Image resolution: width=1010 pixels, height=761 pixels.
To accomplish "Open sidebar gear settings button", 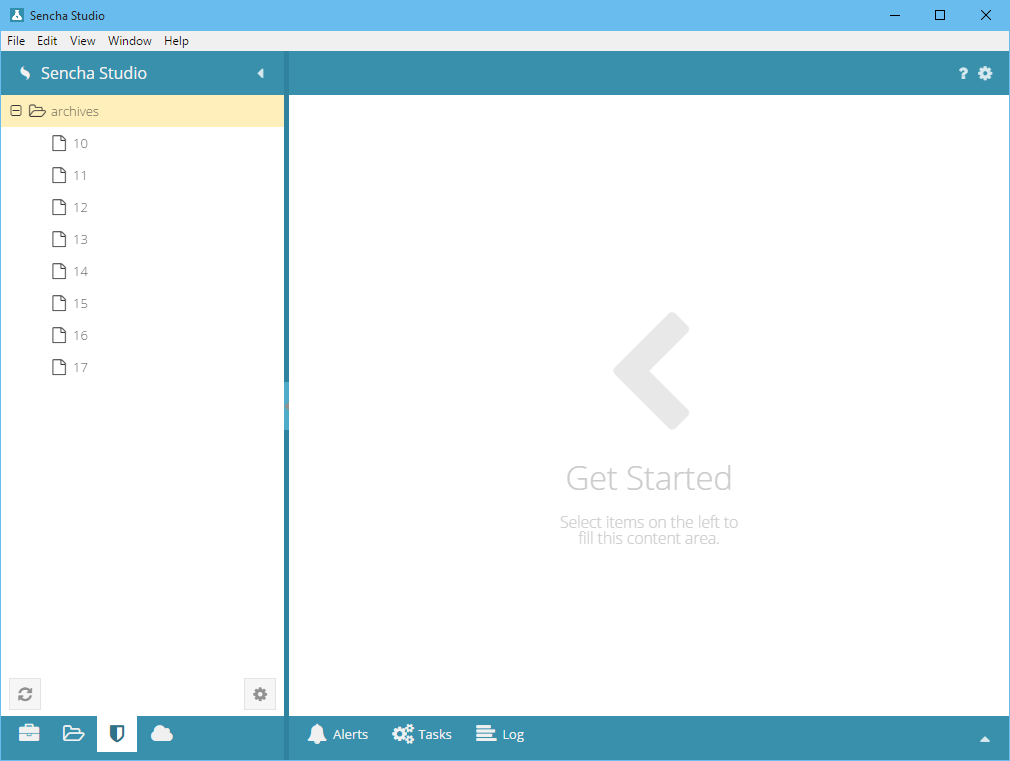I will point(260,694).
